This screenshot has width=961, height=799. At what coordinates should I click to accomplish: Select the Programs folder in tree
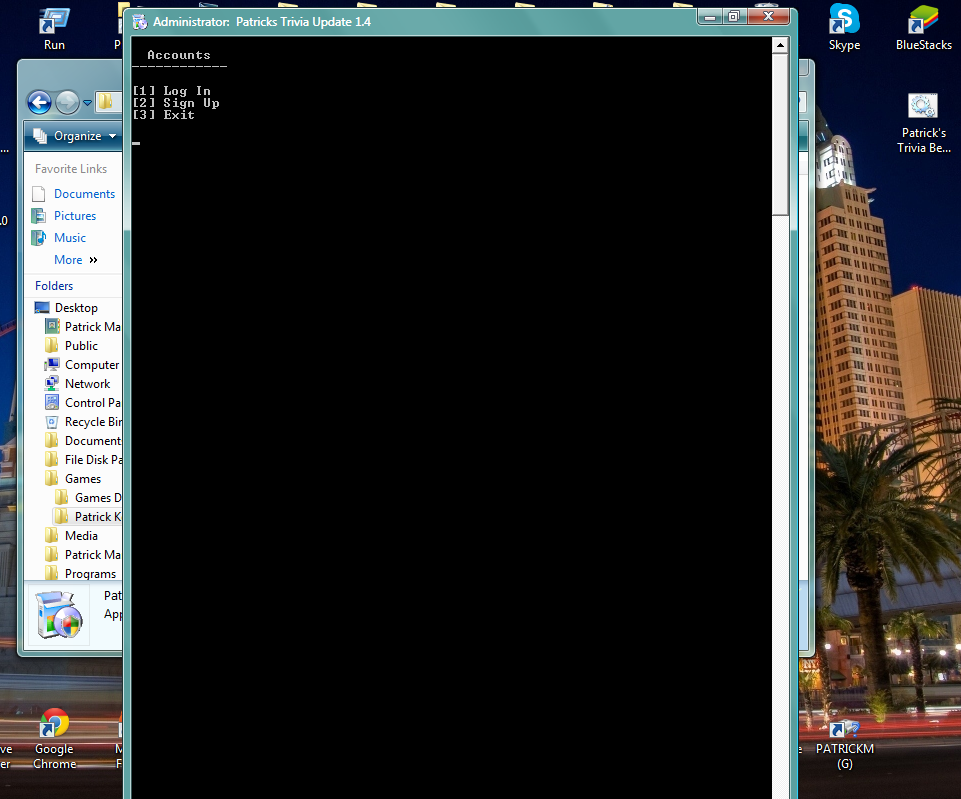pyautogui.click(x=90, y=574)
